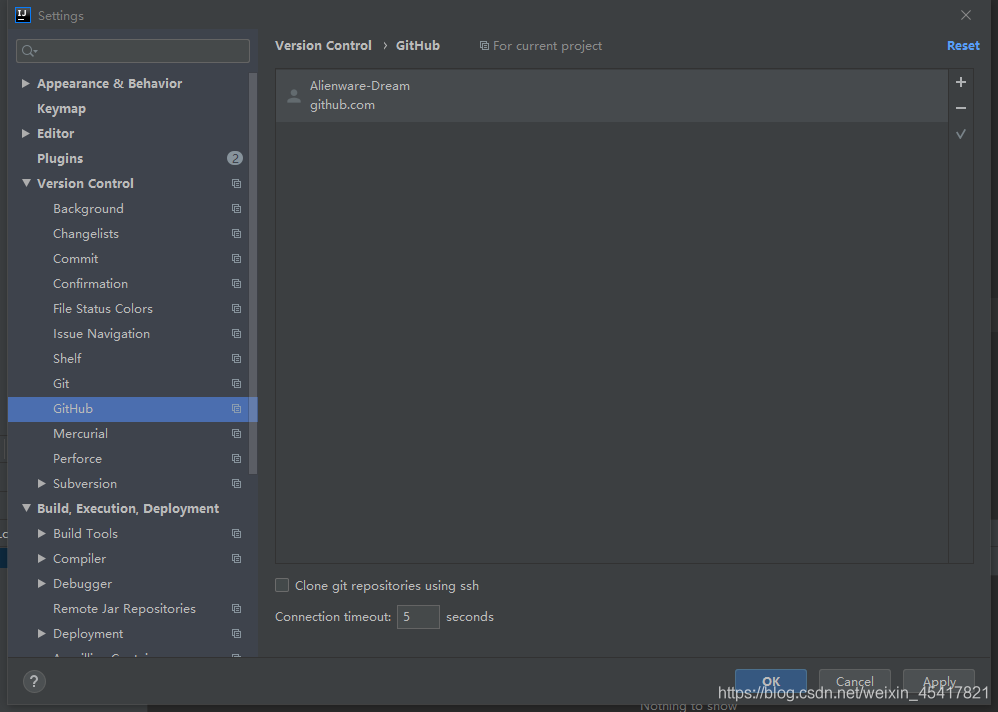
Task: Expand the Compiler node
Action: tap(41, 559)
